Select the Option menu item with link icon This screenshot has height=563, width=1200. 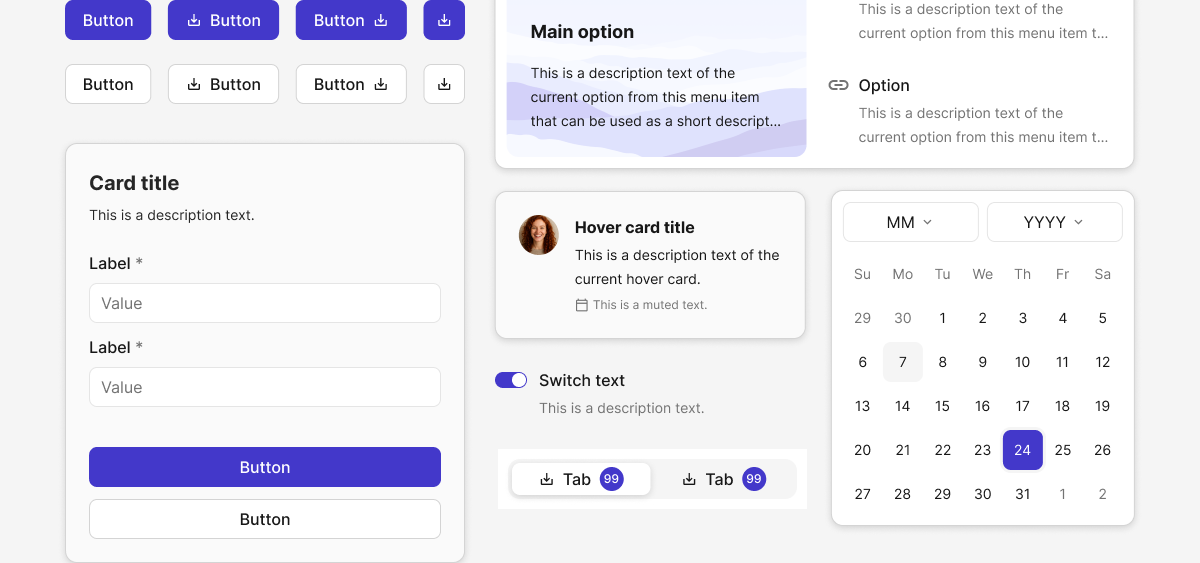click(970, 110)
